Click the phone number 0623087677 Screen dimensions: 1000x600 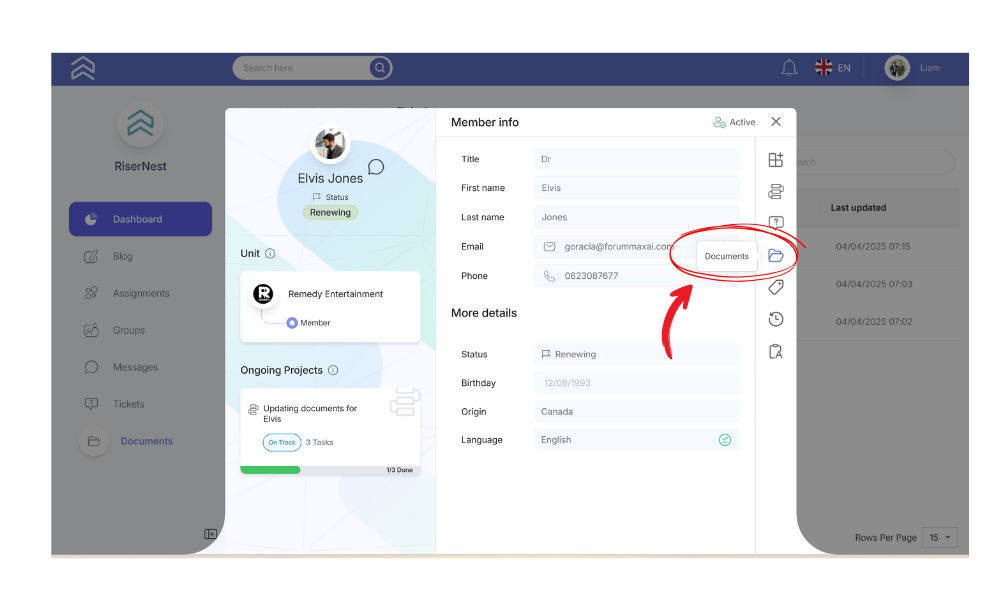591,275
